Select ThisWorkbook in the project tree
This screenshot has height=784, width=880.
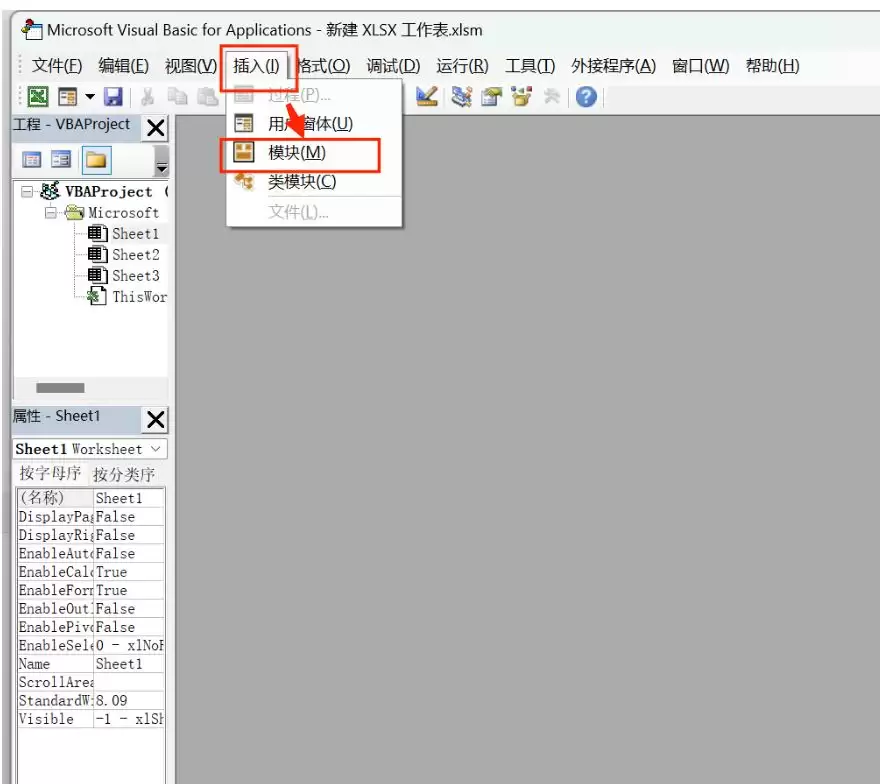pyautogui.click(x=139, y=296)
